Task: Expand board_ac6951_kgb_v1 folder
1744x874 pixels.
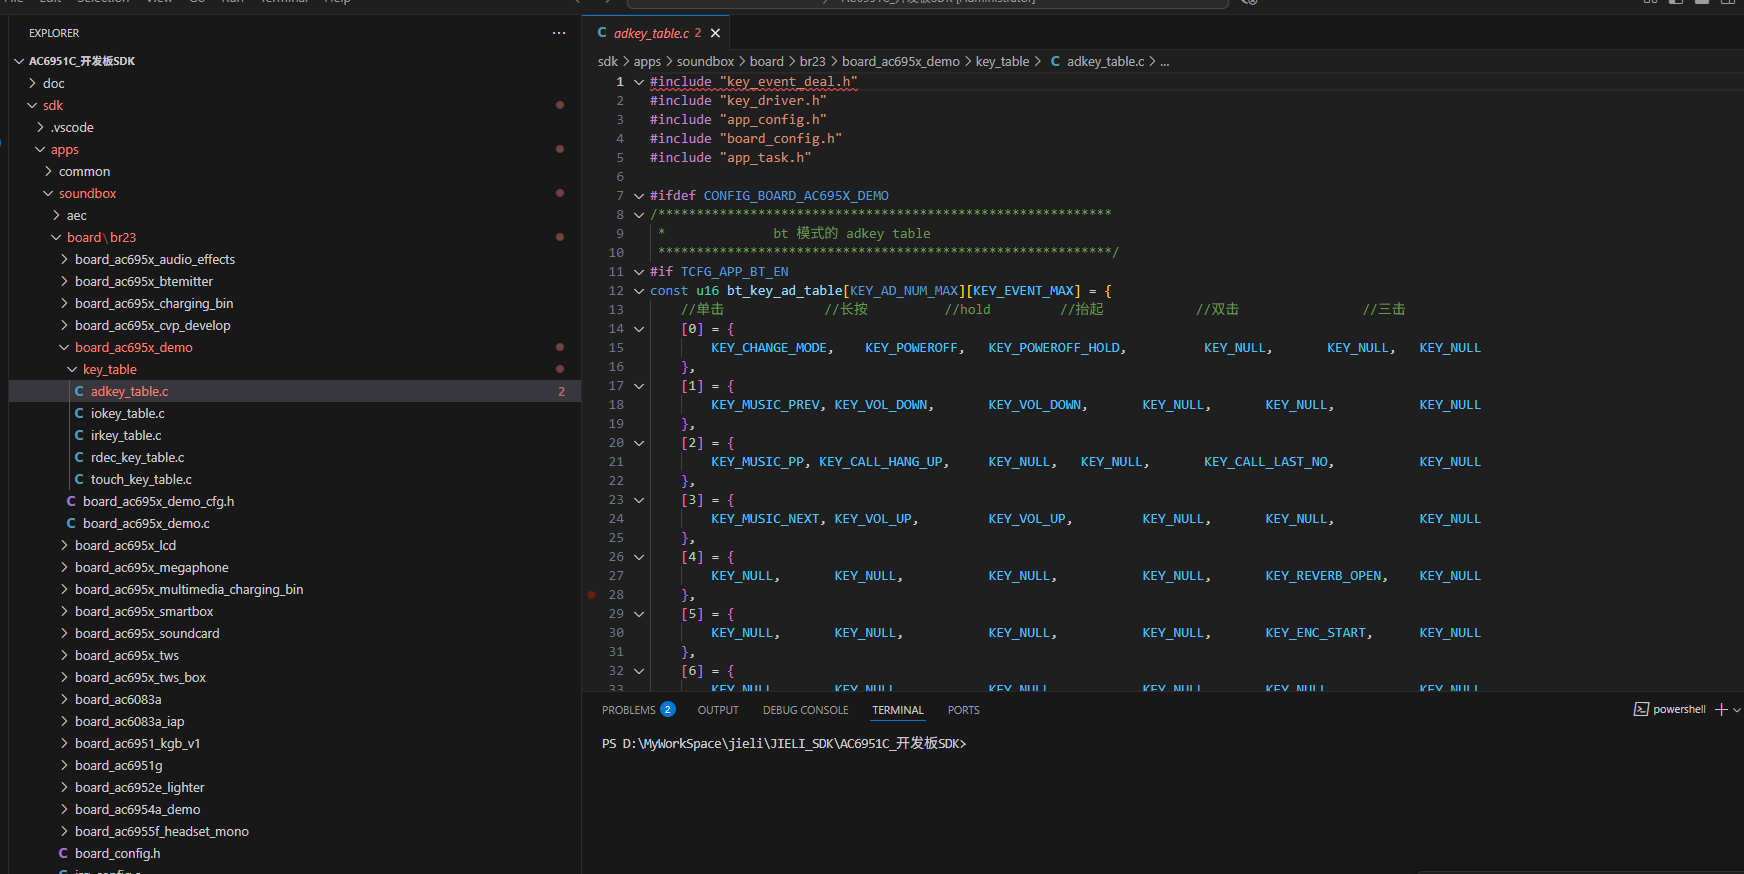Action: pyautogui.click(x=64, y=743)
